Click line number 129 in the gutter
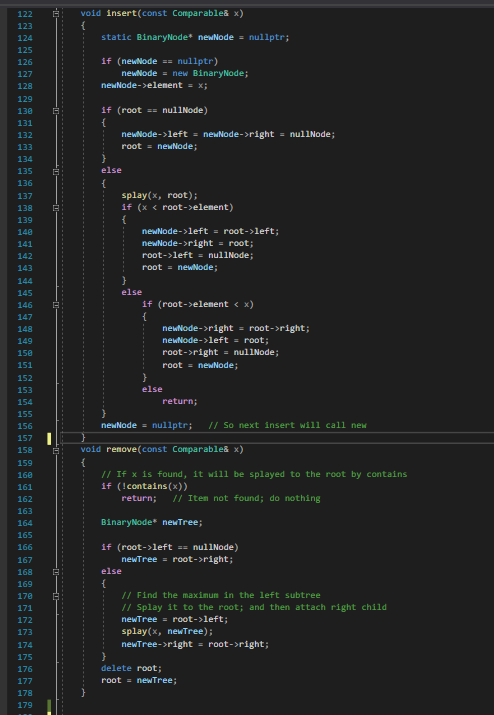The width and height of the screenshot is (494, 715). click(25, 99)
